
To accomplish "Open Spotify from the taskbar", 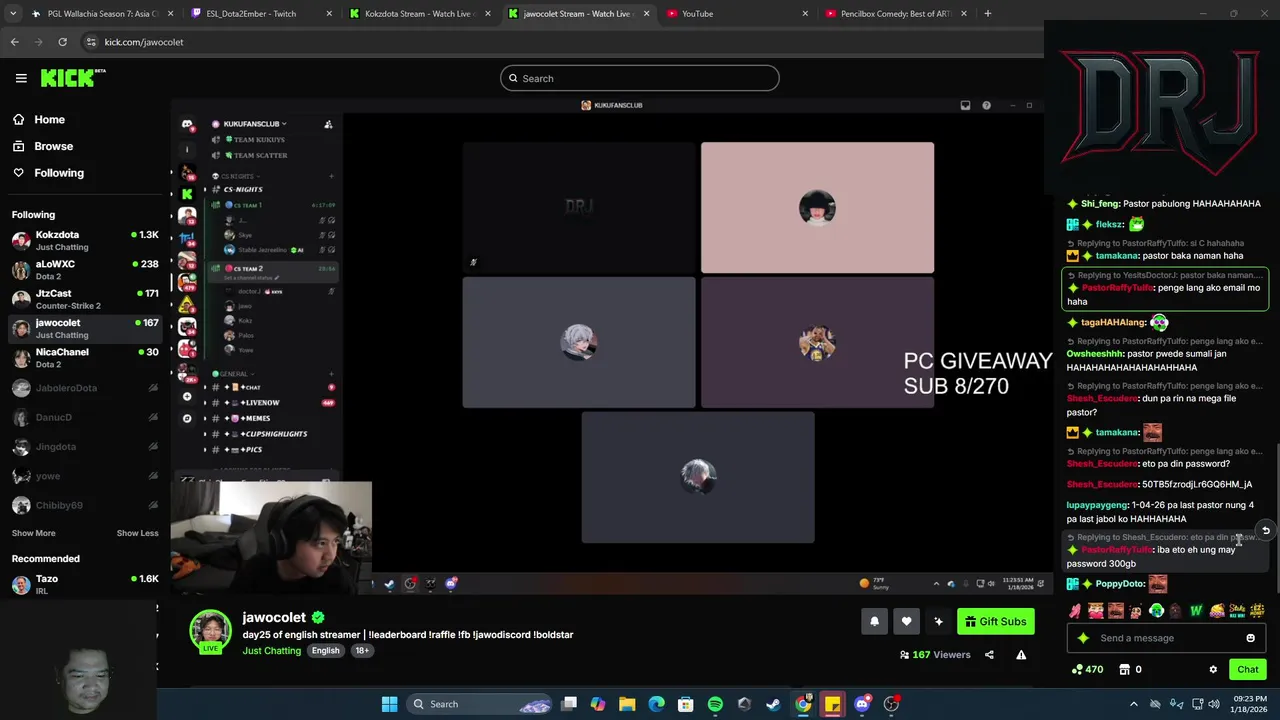I will coord(715,704).
